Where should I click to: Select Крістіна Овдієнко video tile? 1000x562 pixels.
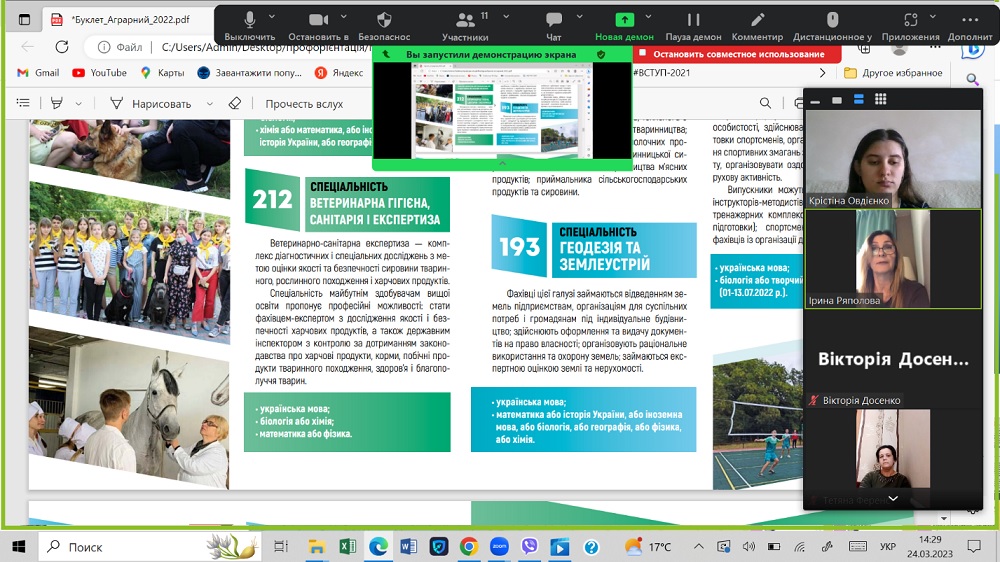(x=893, y=158)
